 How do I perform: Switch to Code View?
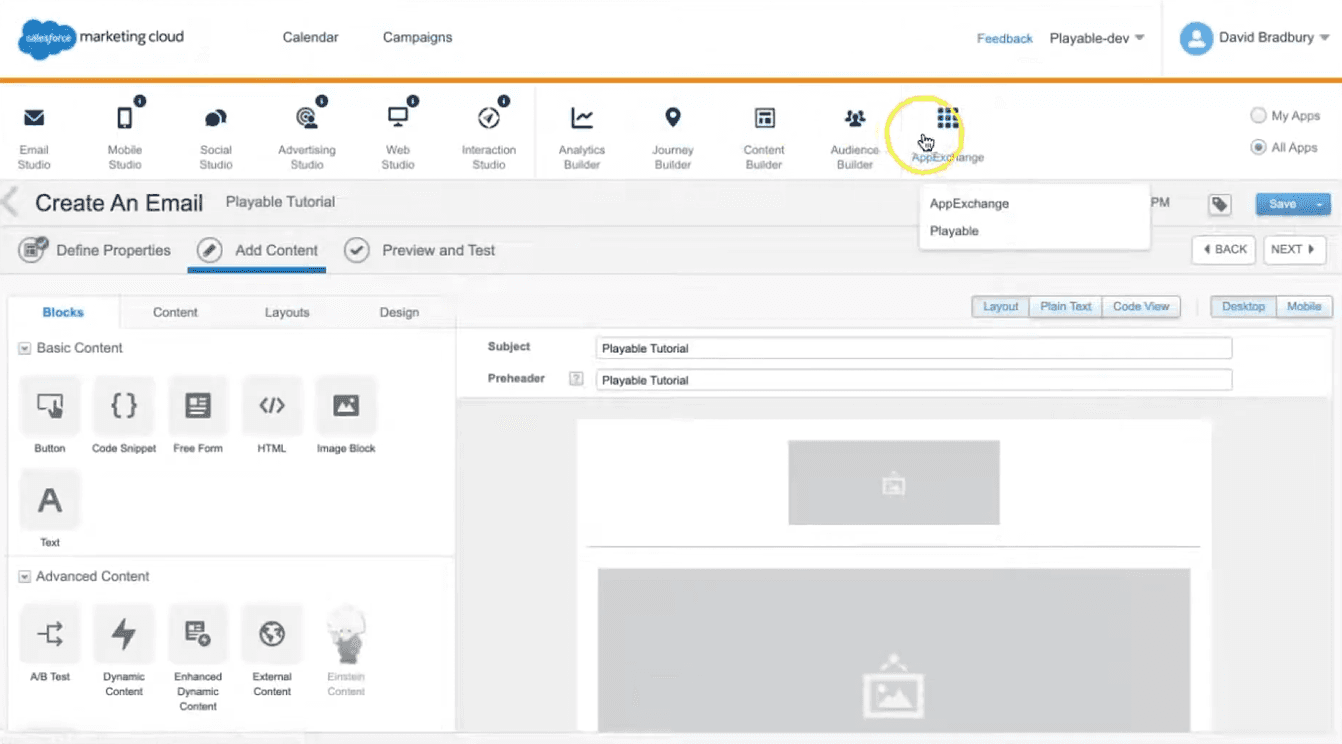pyautogui.click(x=1141, y=306)
